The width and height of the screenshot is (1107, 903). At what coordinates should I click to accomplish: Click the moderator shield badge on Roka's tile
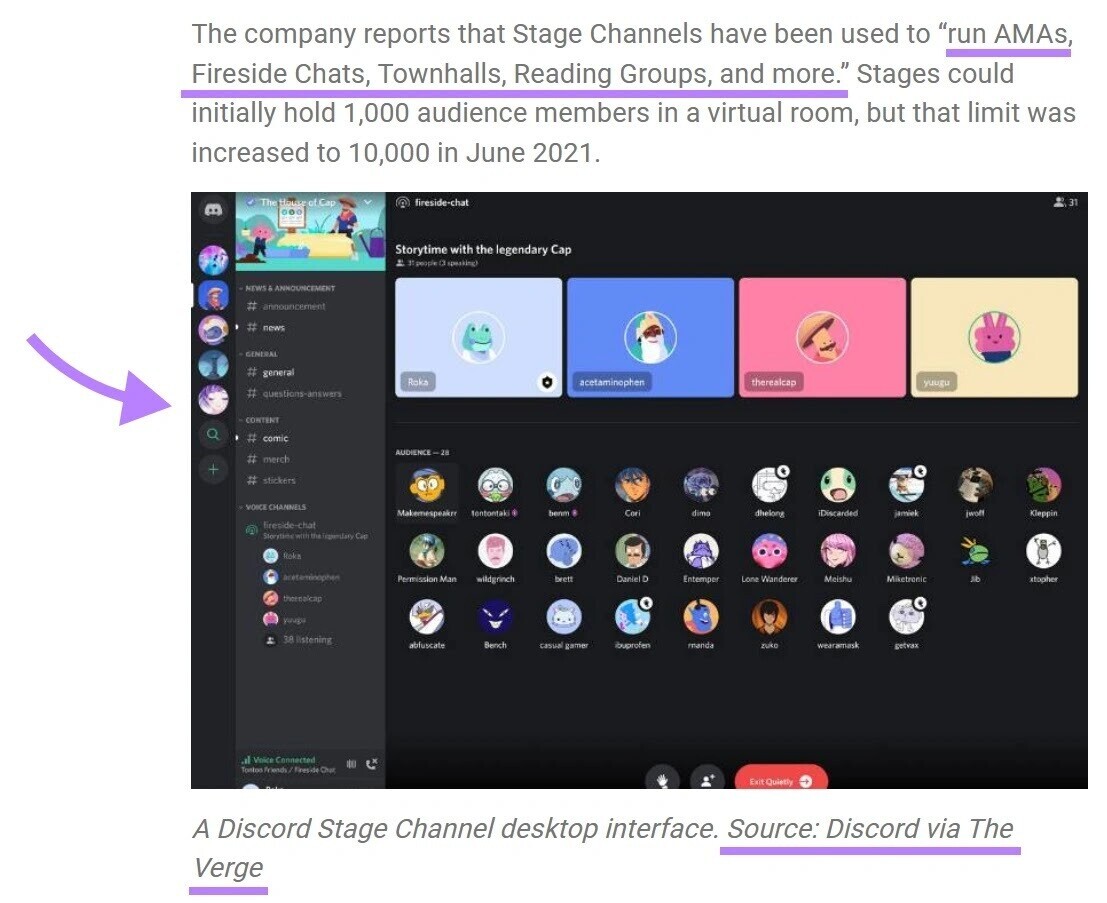546,382
